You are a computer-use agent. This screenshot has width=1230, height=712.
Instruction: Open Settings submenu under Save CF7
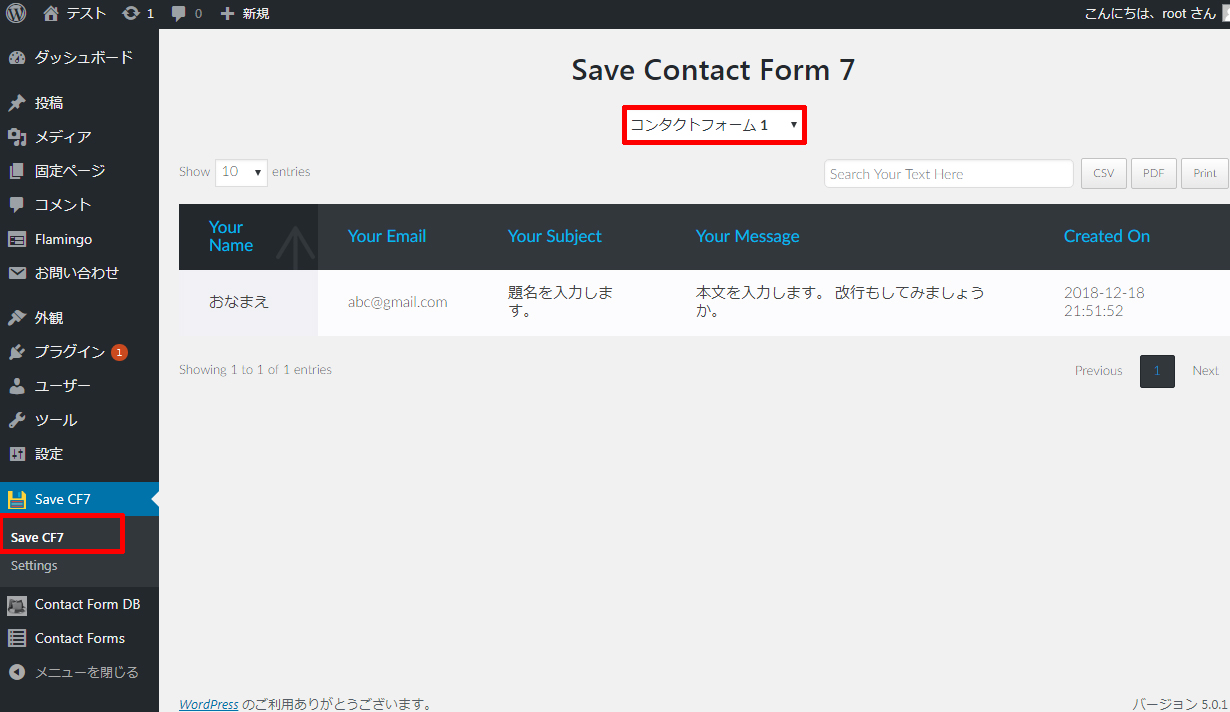pos(34,566)
